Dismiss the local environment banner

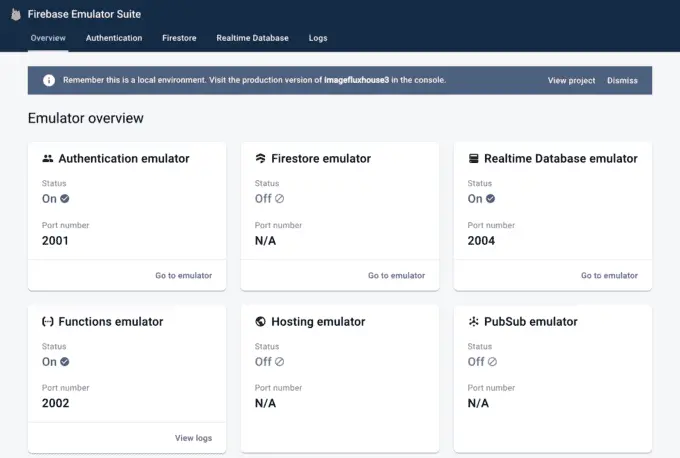[622, 80]
